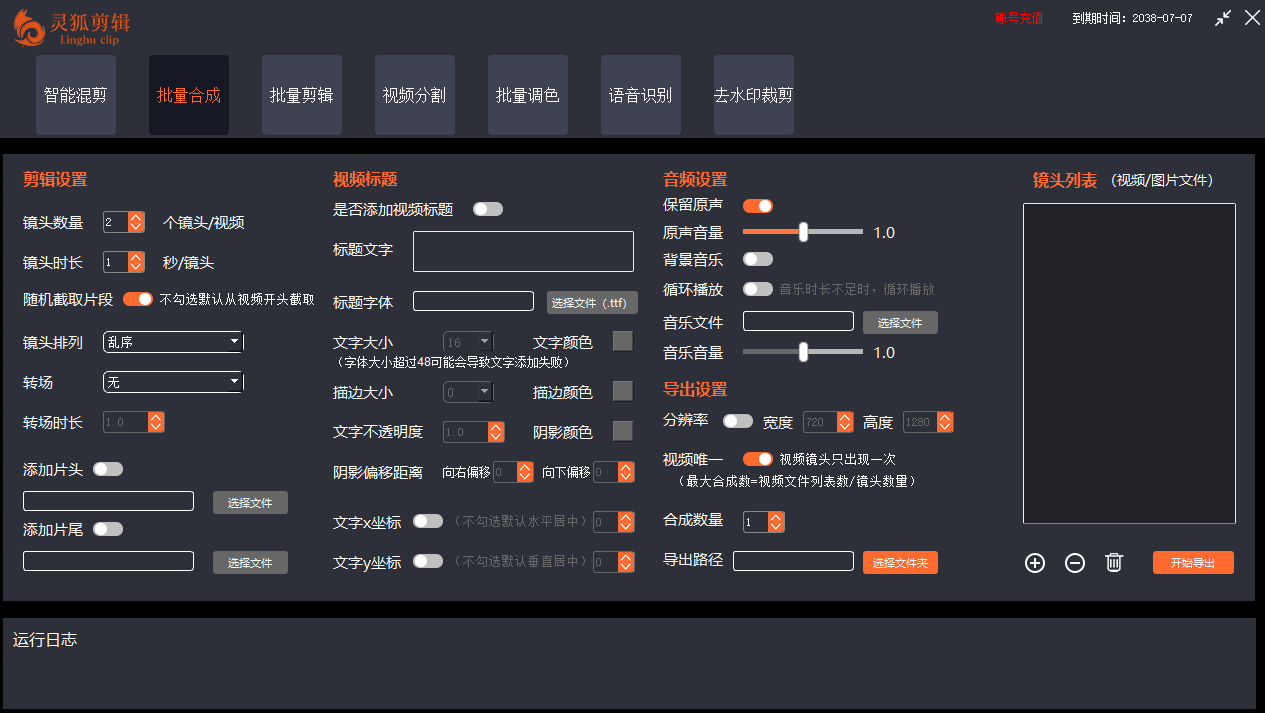
Task: Click 选择文件夹 for the export path
Action: point(899,562)
